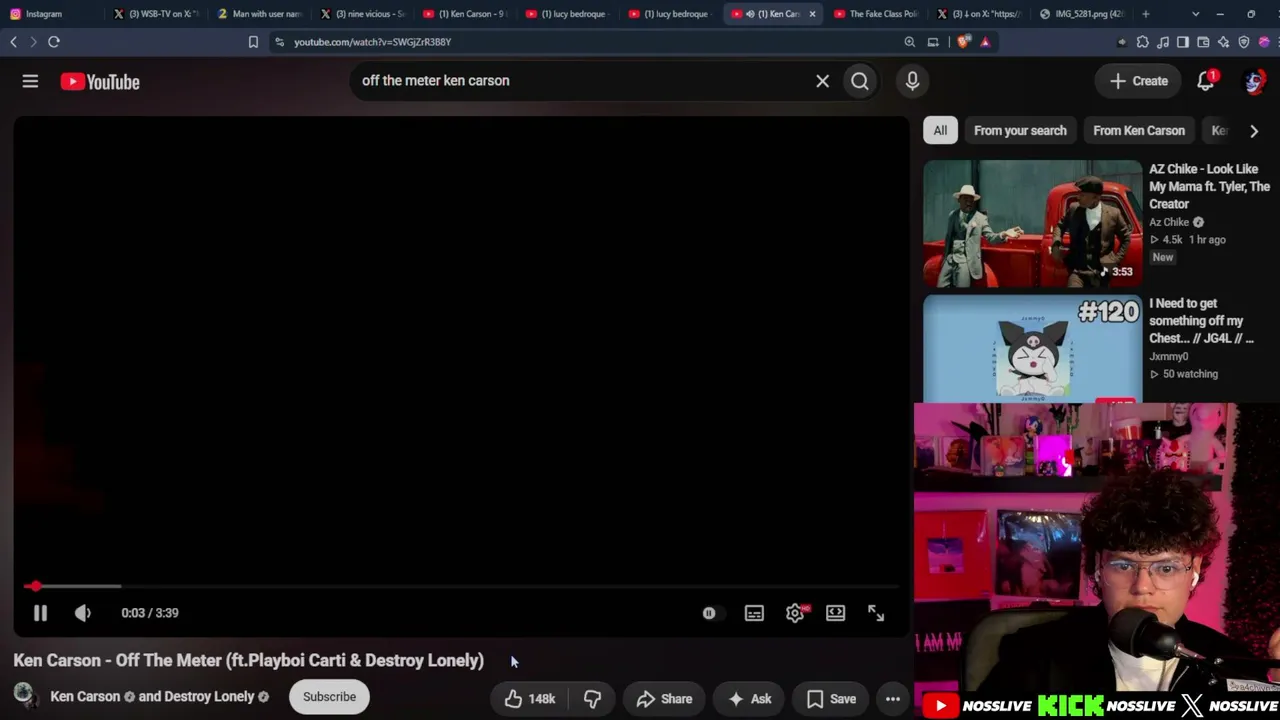
Task: Dislike this video
Action: pyautogui.click(x=592, y=699)
